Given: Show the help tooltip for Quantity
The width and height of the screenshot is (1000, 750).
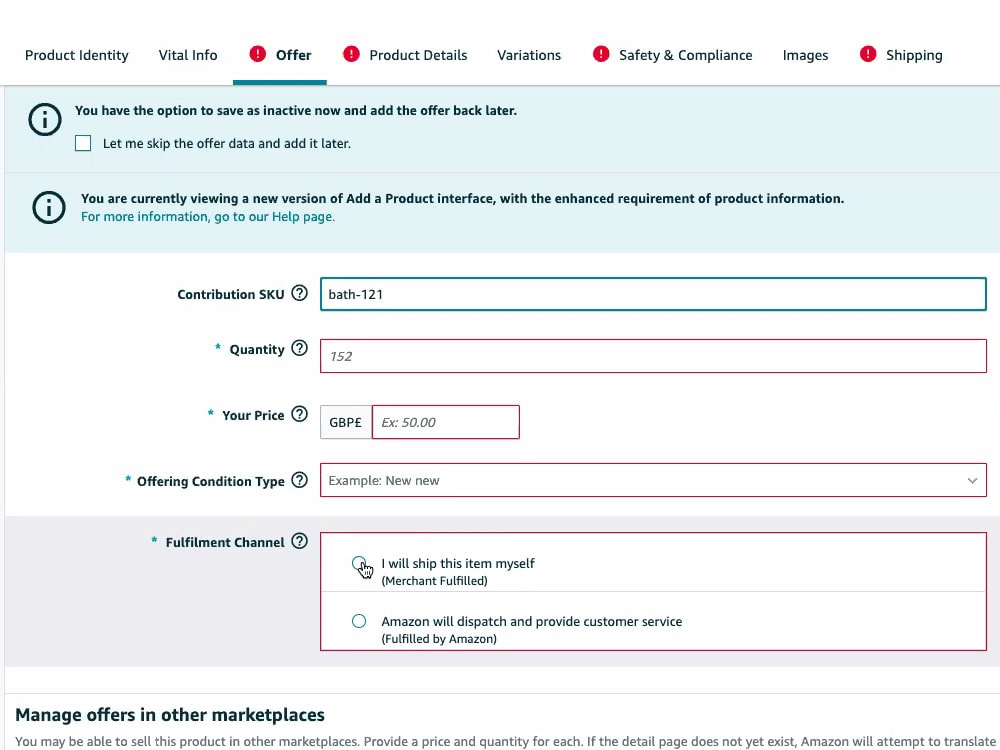Looking at the screenshot, I should (x=299, y=348).
